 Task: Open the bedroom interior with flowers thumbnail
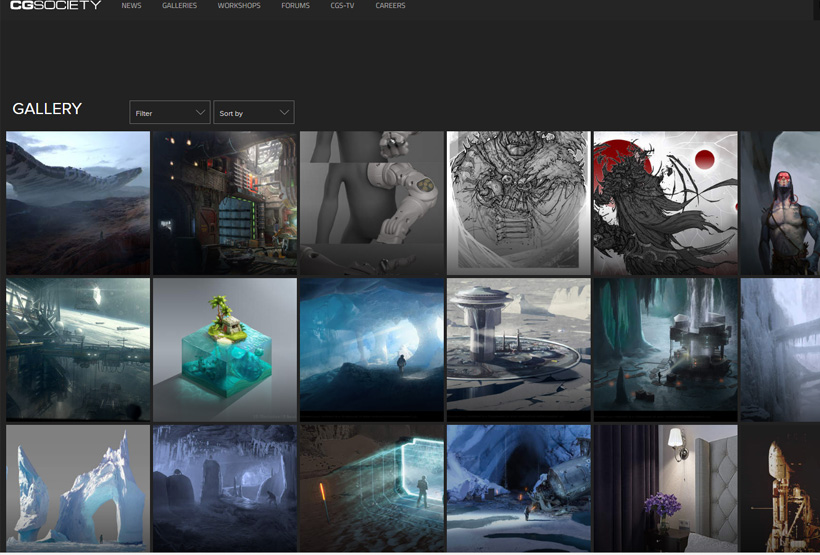tap(666, 488)
